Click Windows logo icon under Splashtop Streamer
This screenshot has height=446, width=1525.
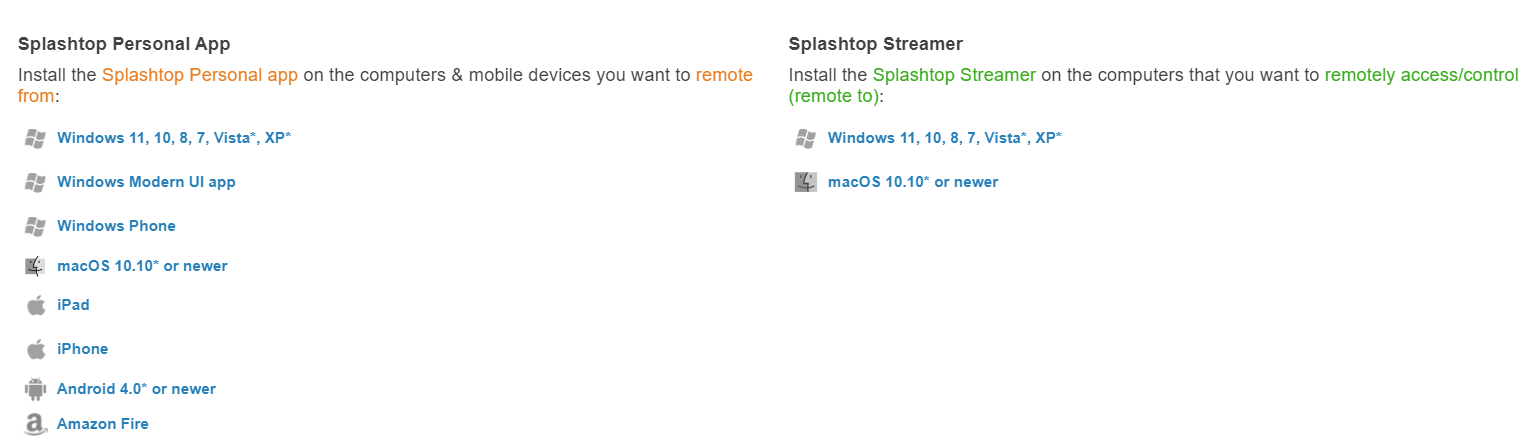[x=806, y=138]
